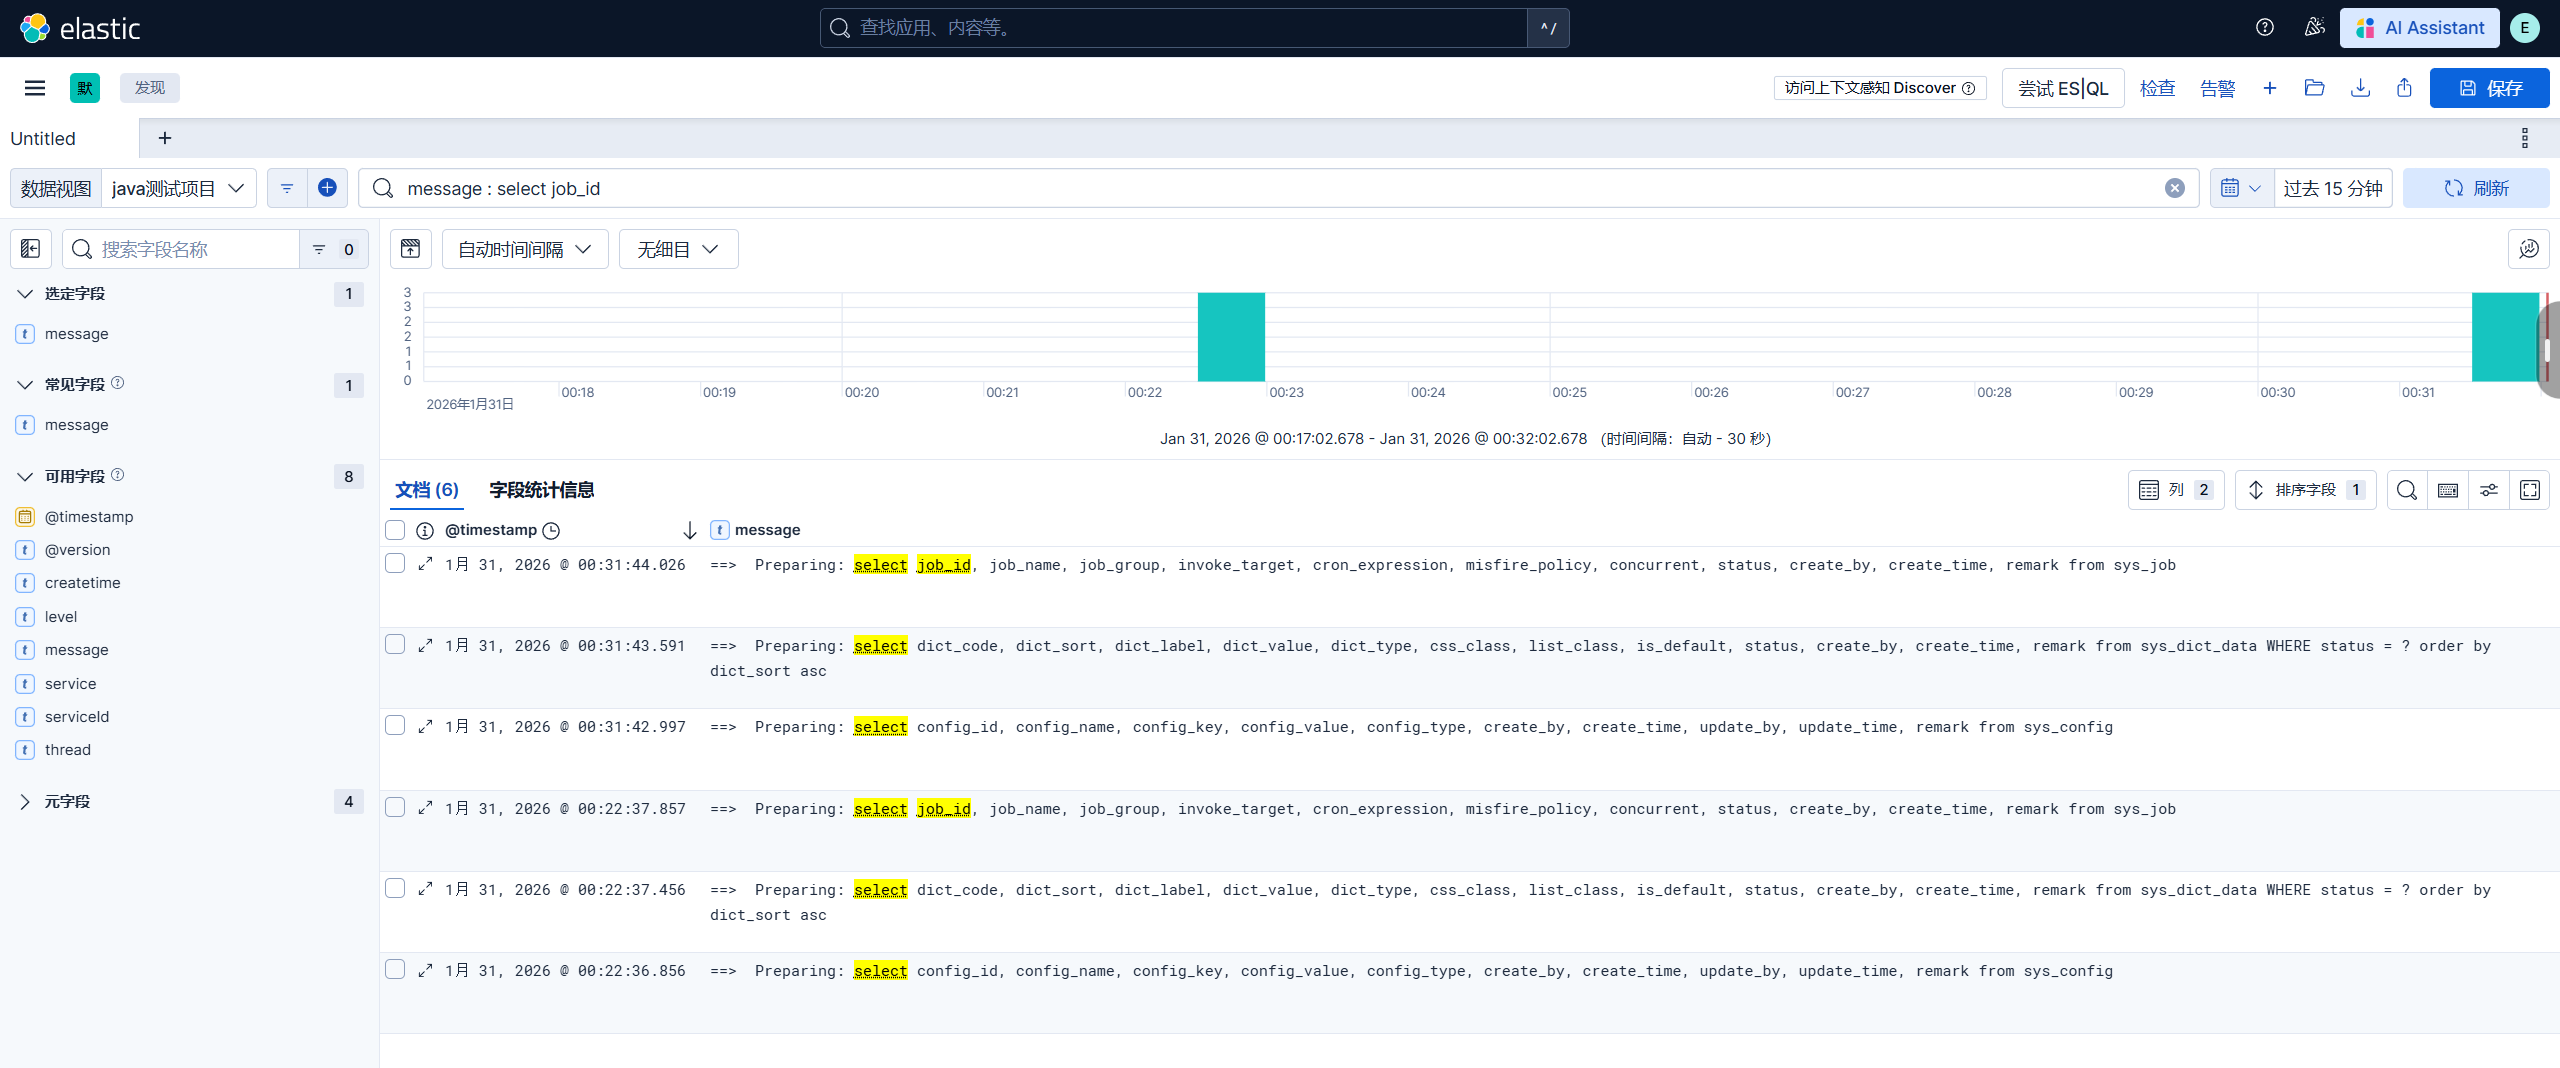
Task: Open the help menu icon
Action: click(x=2265, y=28)
